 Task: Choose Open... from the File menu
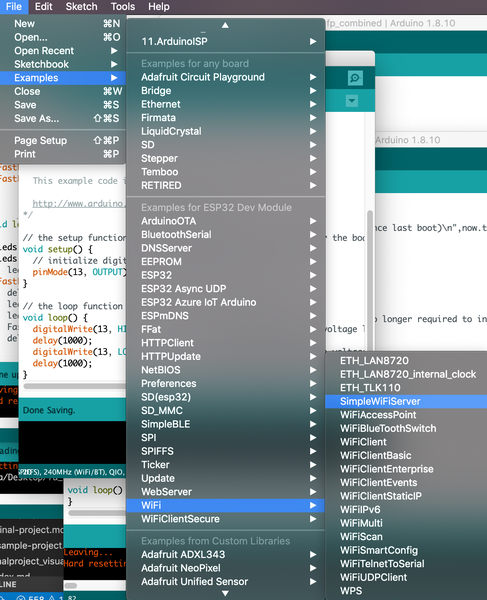(63, 37)
